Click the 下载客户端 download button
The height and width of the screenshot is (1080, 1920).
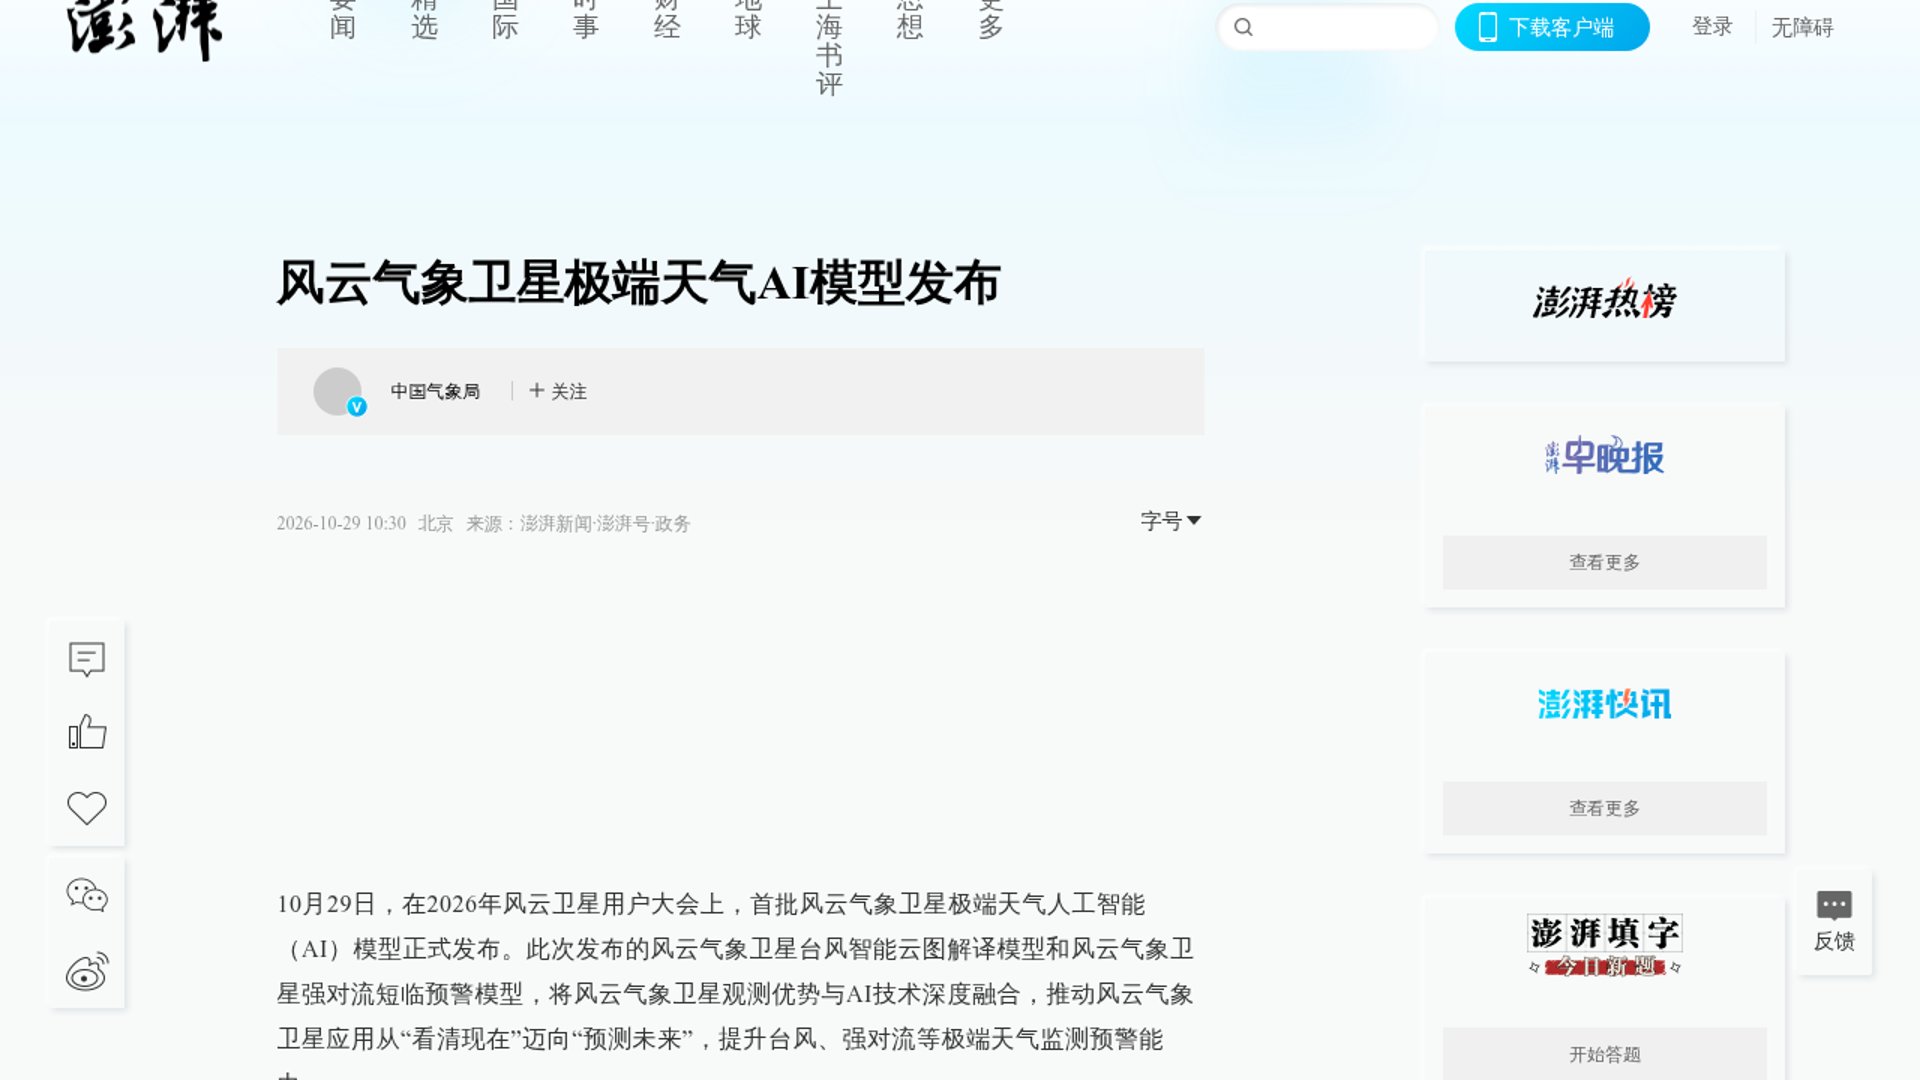coord(1552,27)
